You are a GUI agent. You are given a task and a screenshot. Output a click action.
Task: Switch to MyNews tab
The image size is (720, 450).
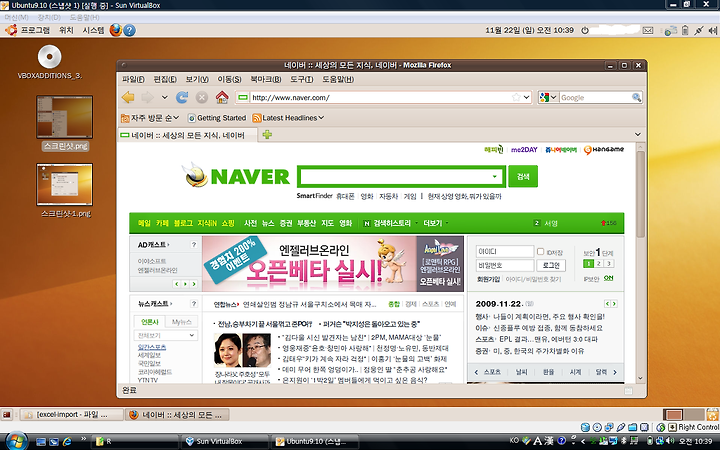pos(181,322)
